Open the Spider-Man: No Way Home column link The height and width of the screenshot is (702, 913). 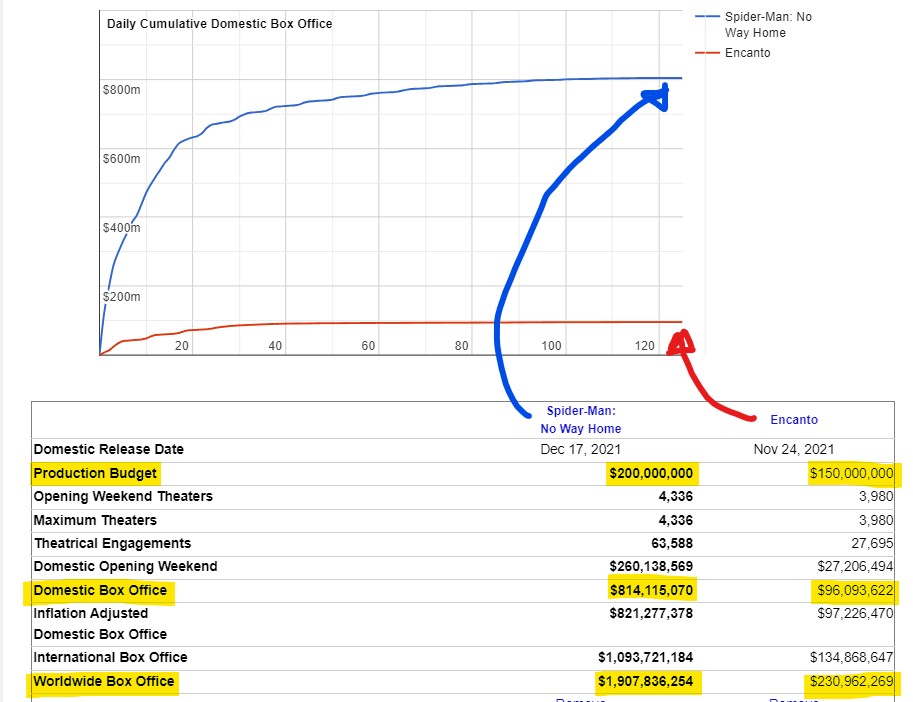tap(580, 420)
